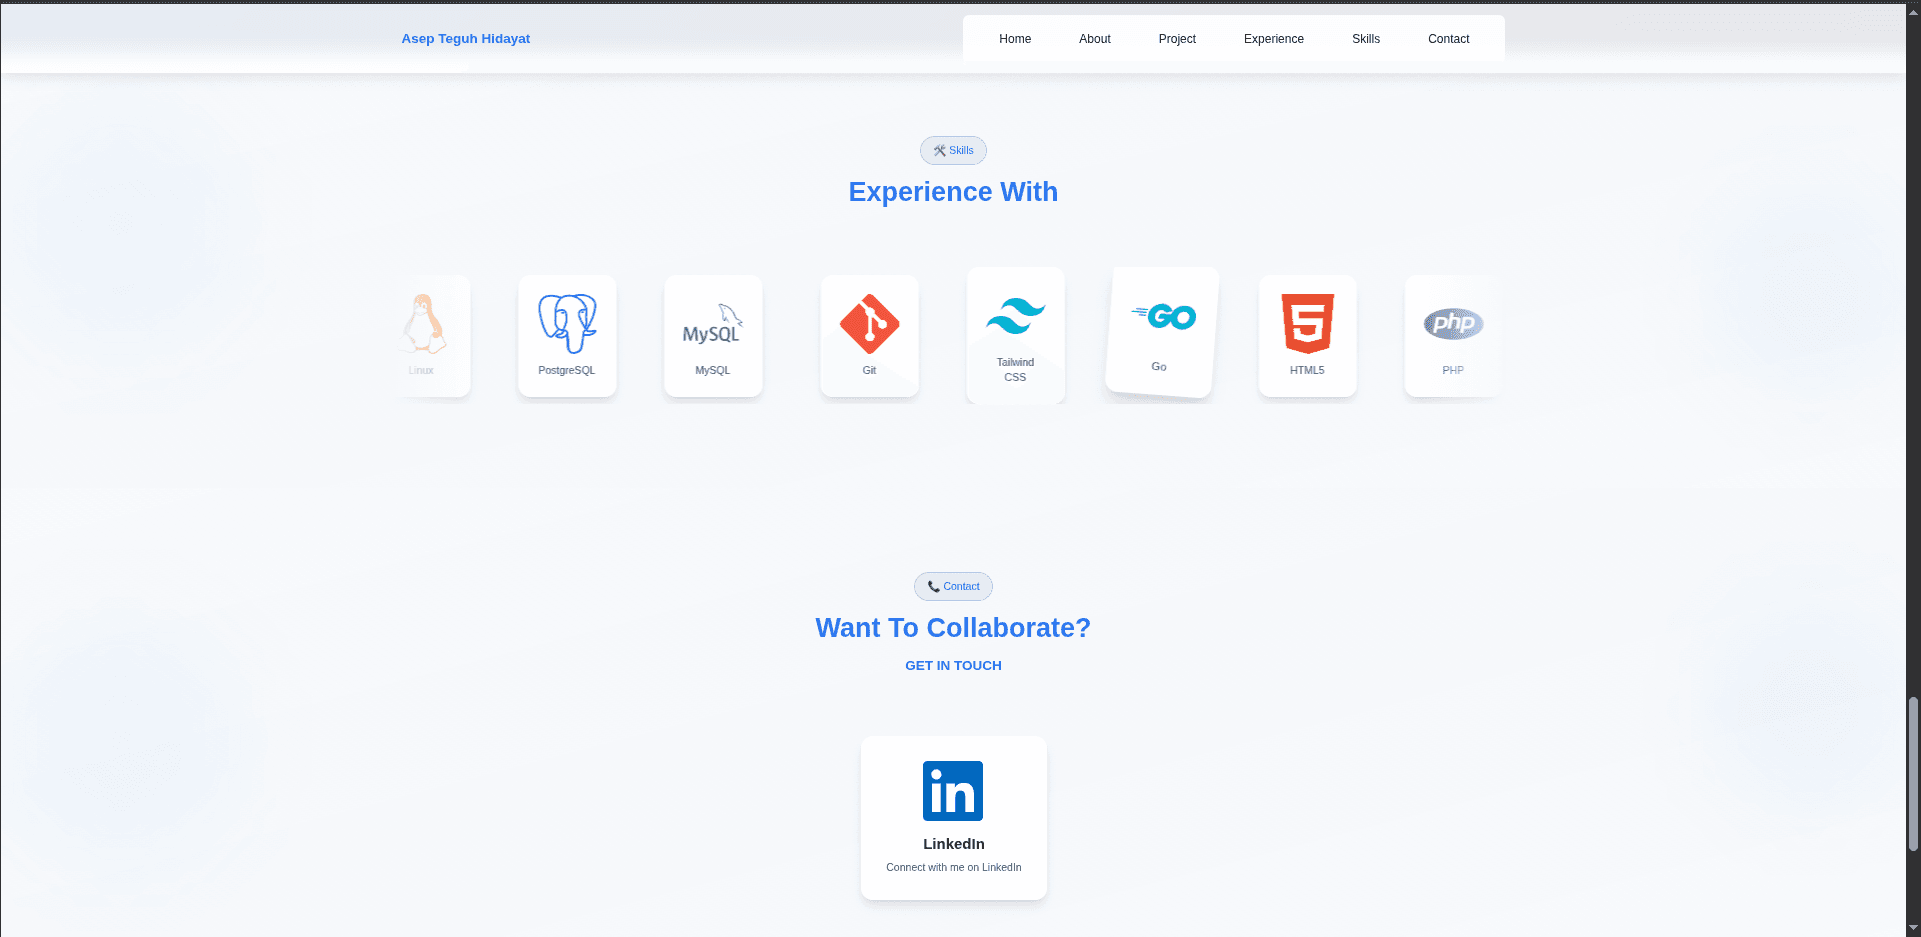The width and height of the screenshot is (1921, 937).
Task: Click the page vertical scrollbar thumb
Action: 1913,774
